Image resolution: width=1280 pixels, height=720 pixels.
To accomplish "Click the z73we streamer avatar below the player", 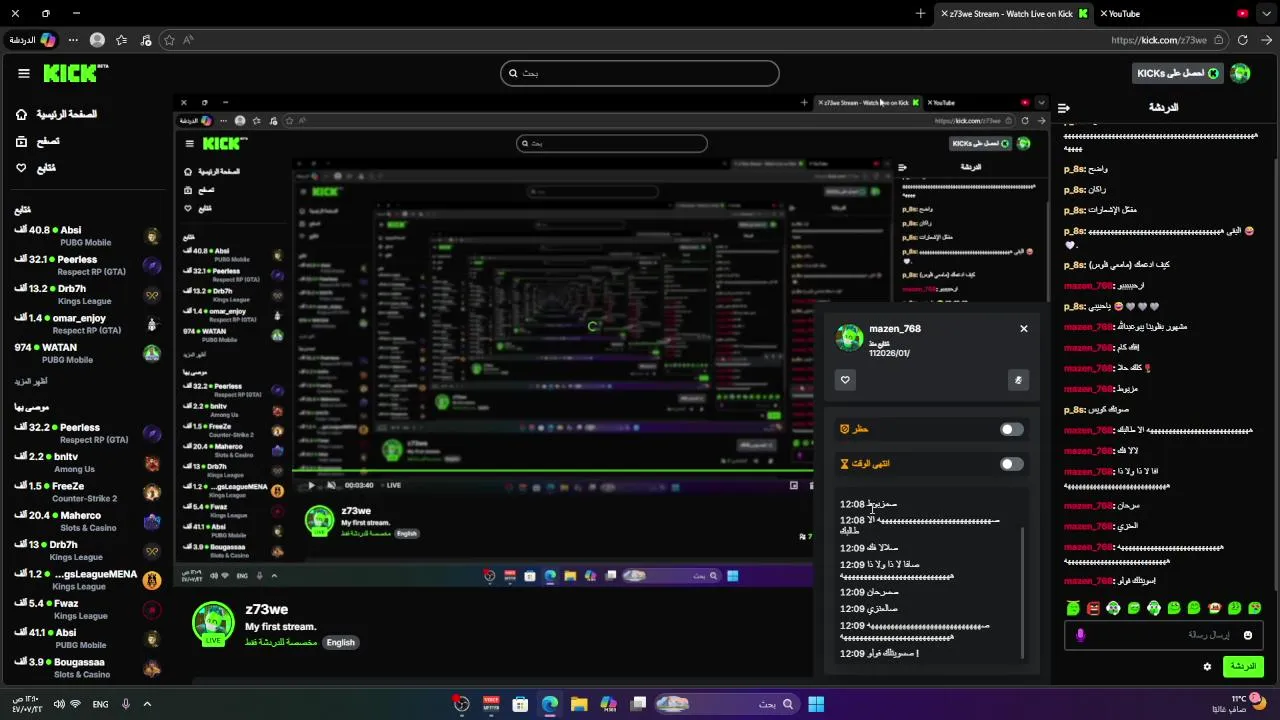I will click(213, 623).
